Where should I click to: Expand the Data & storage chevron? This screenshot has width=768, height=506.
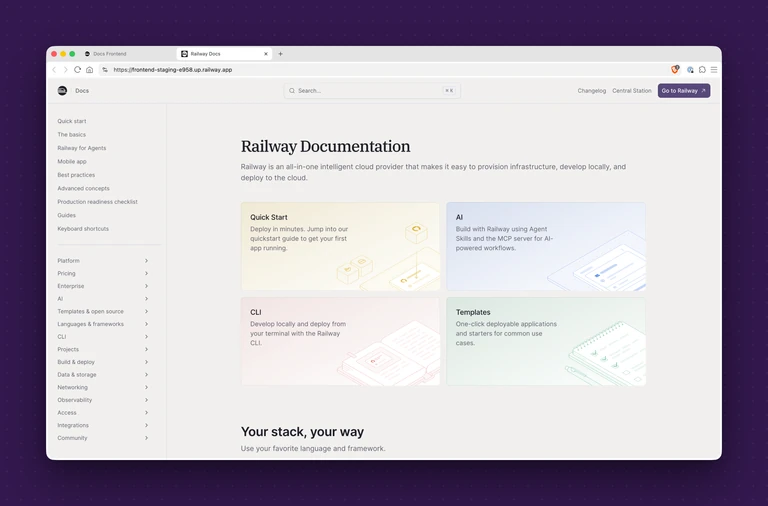click(x=146, y=375)
